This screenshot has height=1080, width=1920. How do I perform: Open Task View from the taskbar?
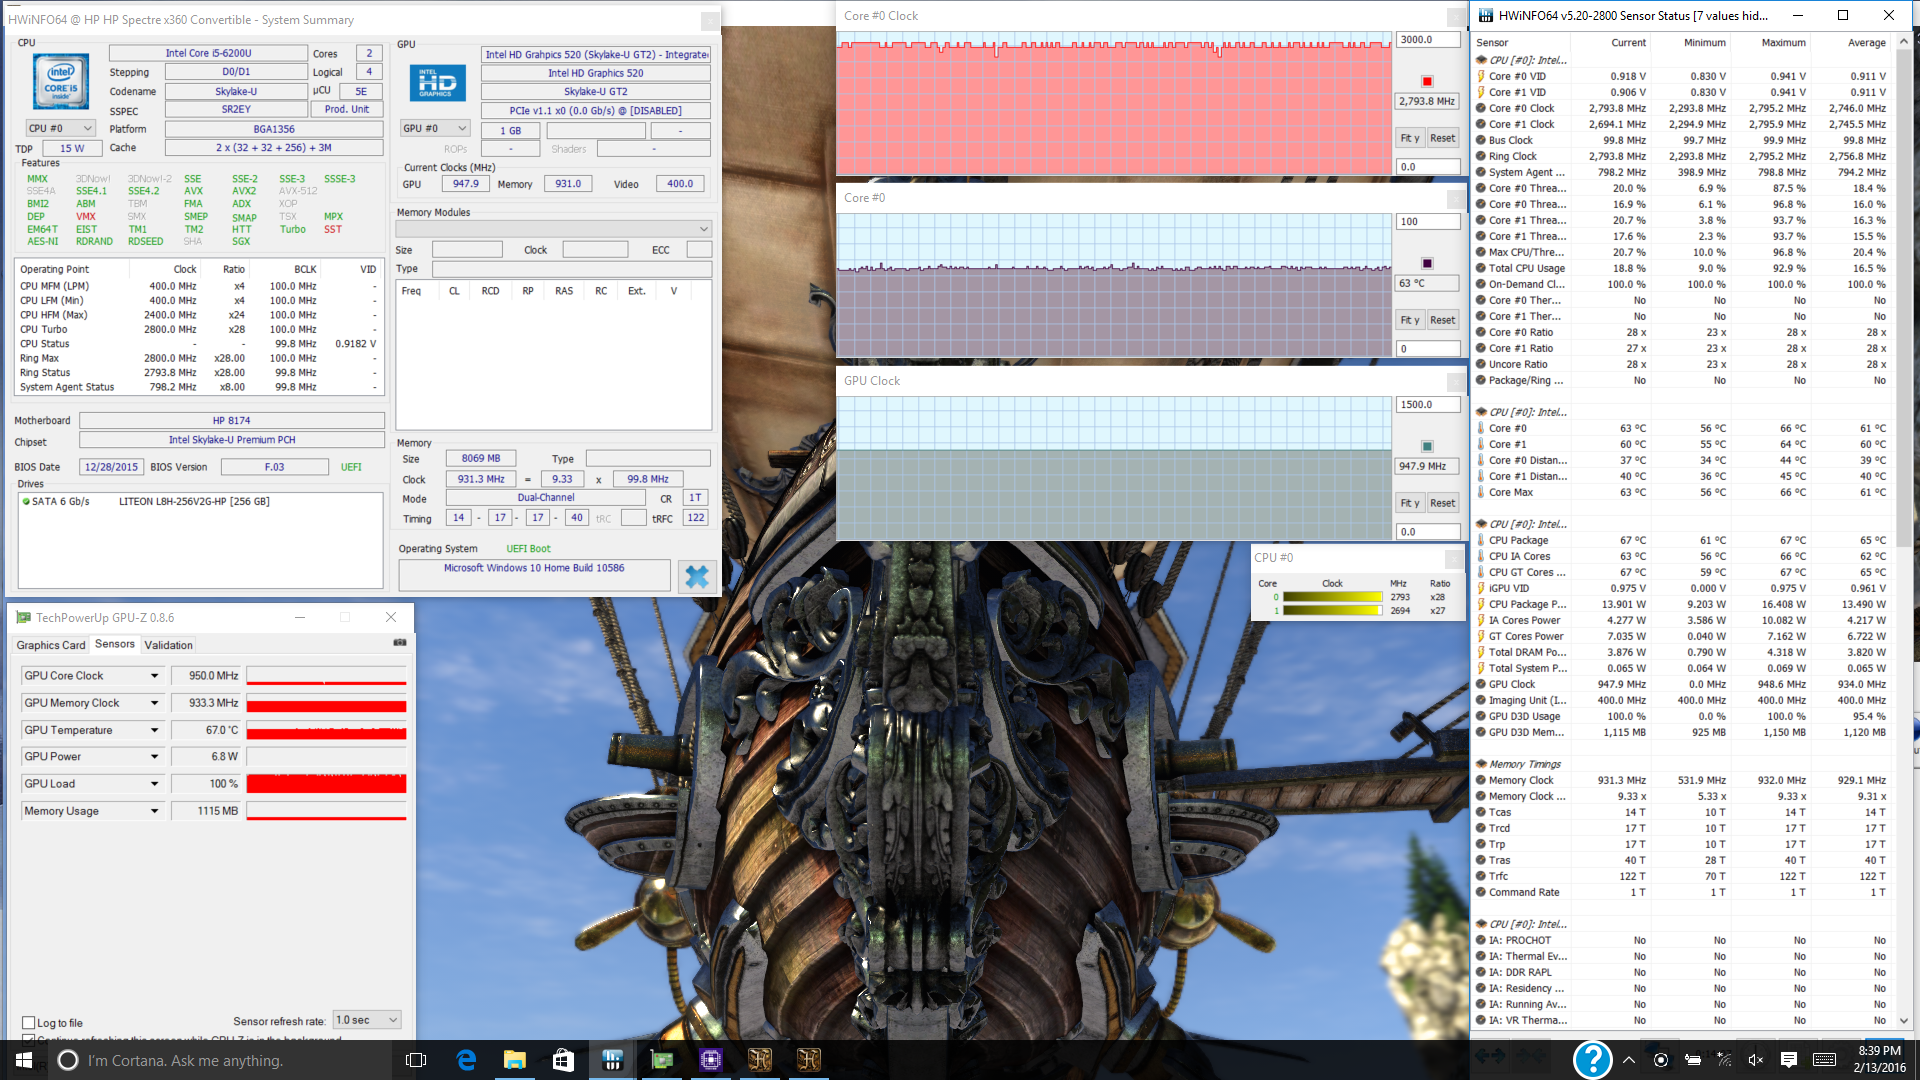[x=416, y=1060]
